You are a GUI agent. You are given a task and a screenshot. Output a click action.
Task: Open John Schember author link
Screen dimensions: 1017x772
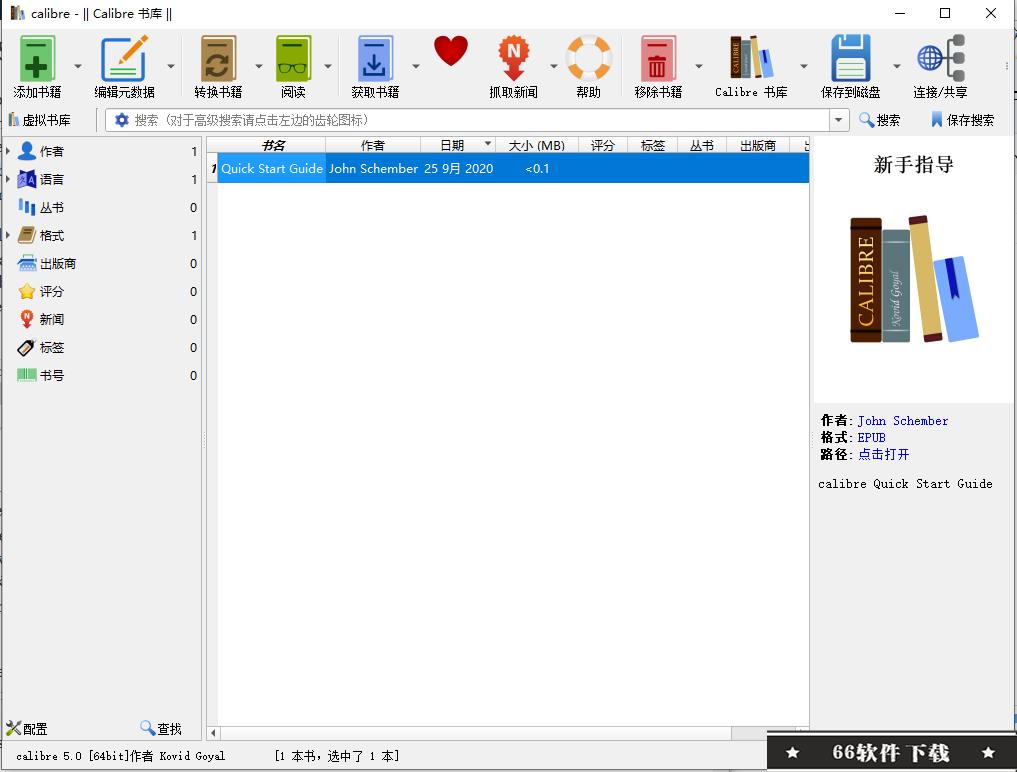click(902, 421)
